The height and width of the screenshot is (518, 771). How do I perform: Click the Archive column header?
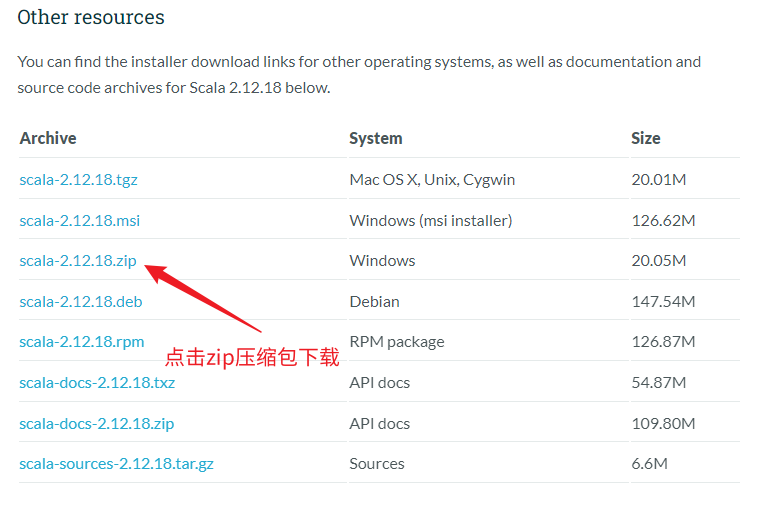click(48, 138)
